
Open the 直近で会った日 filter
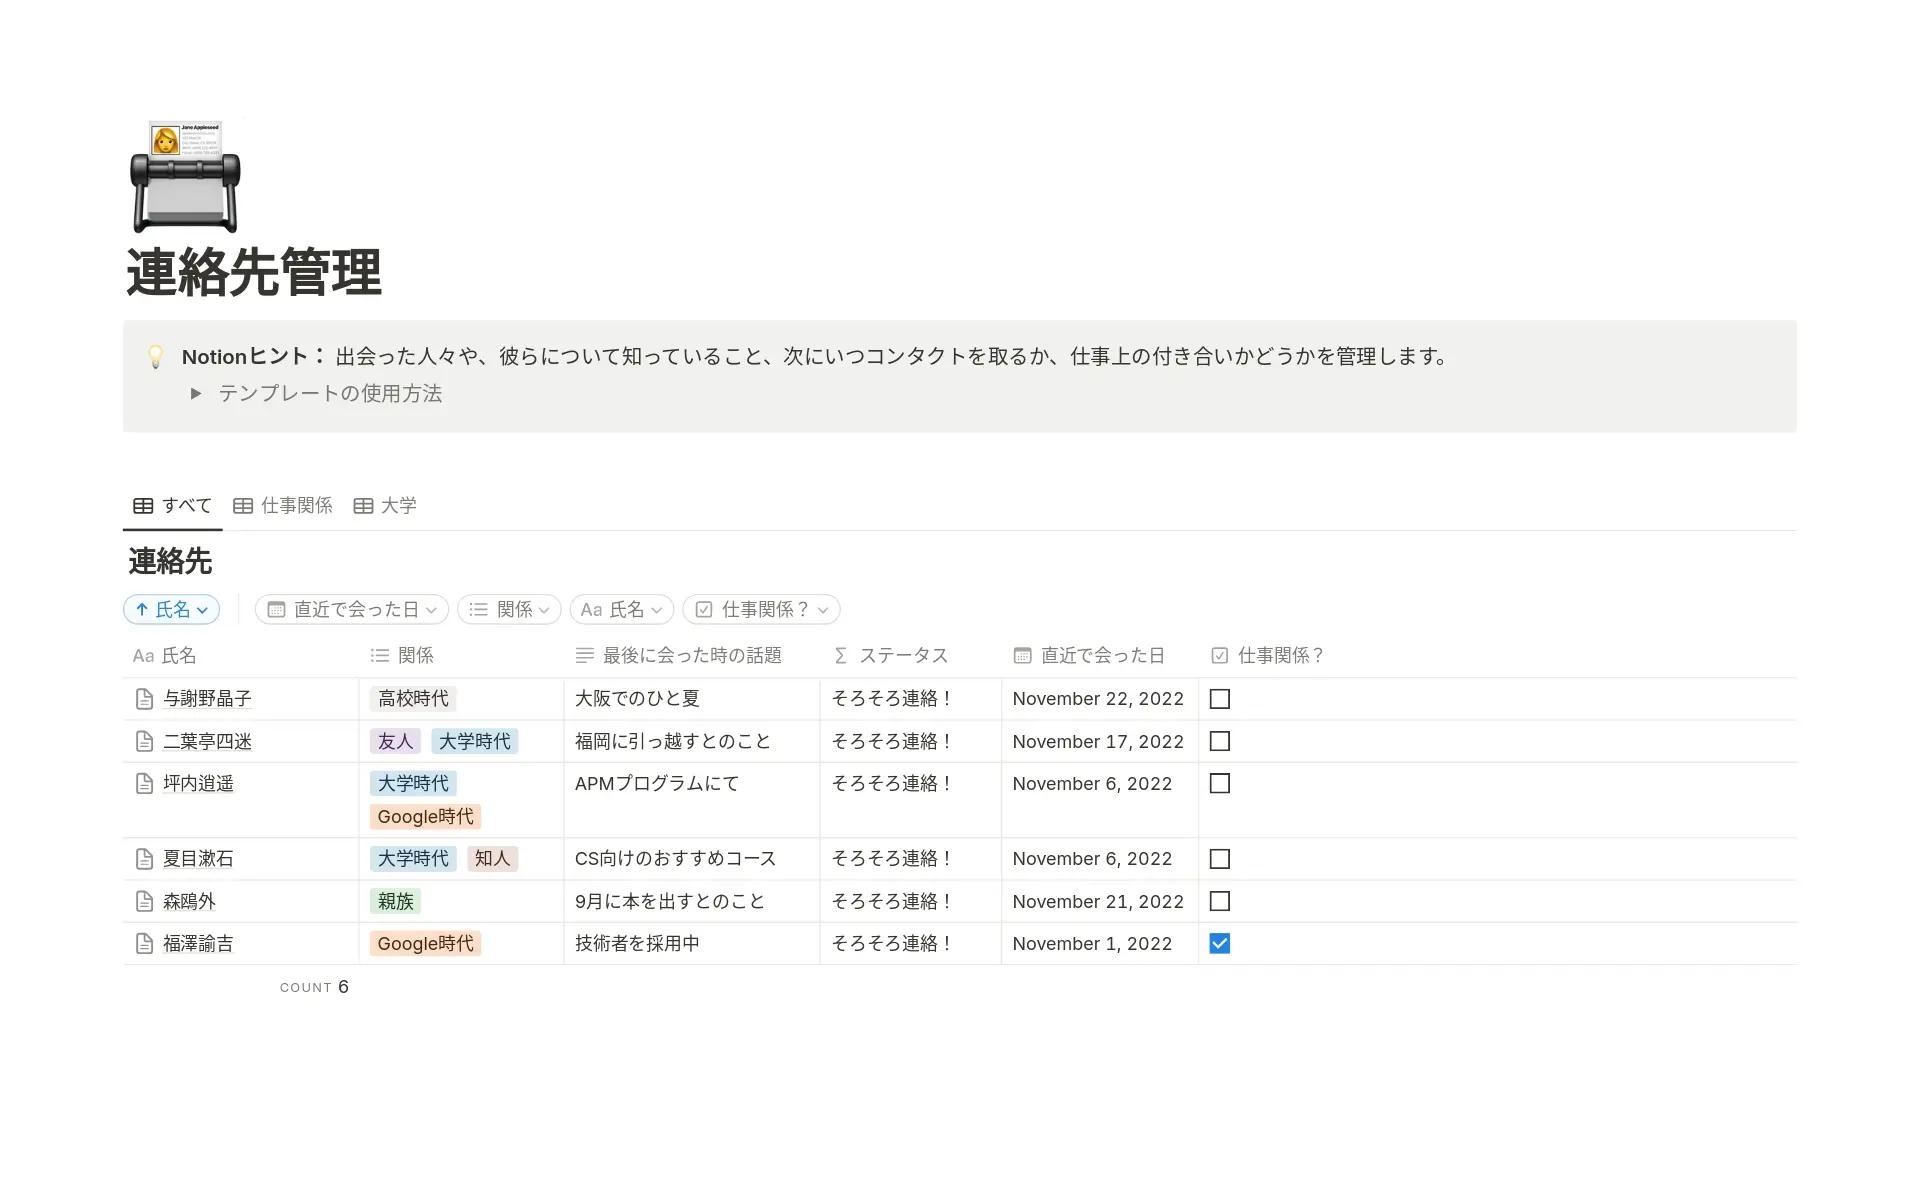[x=351, y=609]
